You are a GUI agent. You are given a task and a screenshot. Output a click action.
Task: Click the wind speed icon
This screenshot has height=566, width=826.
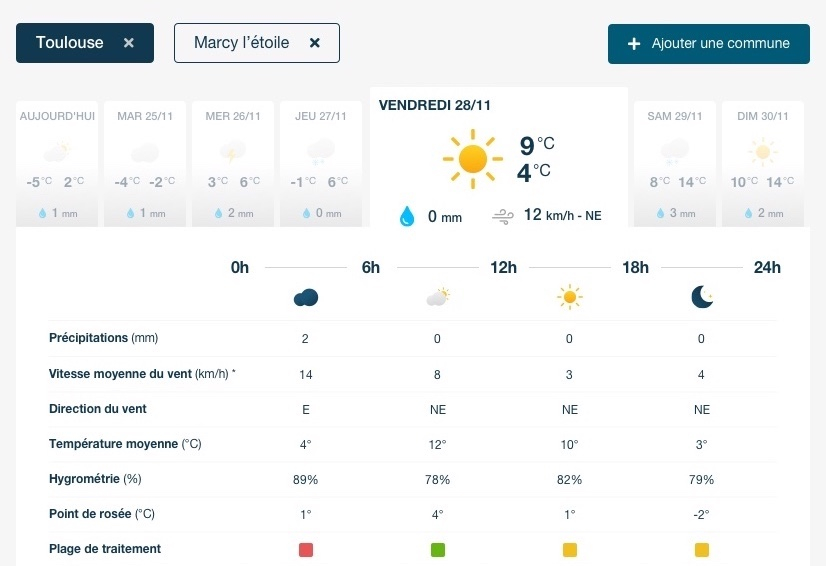503,216
